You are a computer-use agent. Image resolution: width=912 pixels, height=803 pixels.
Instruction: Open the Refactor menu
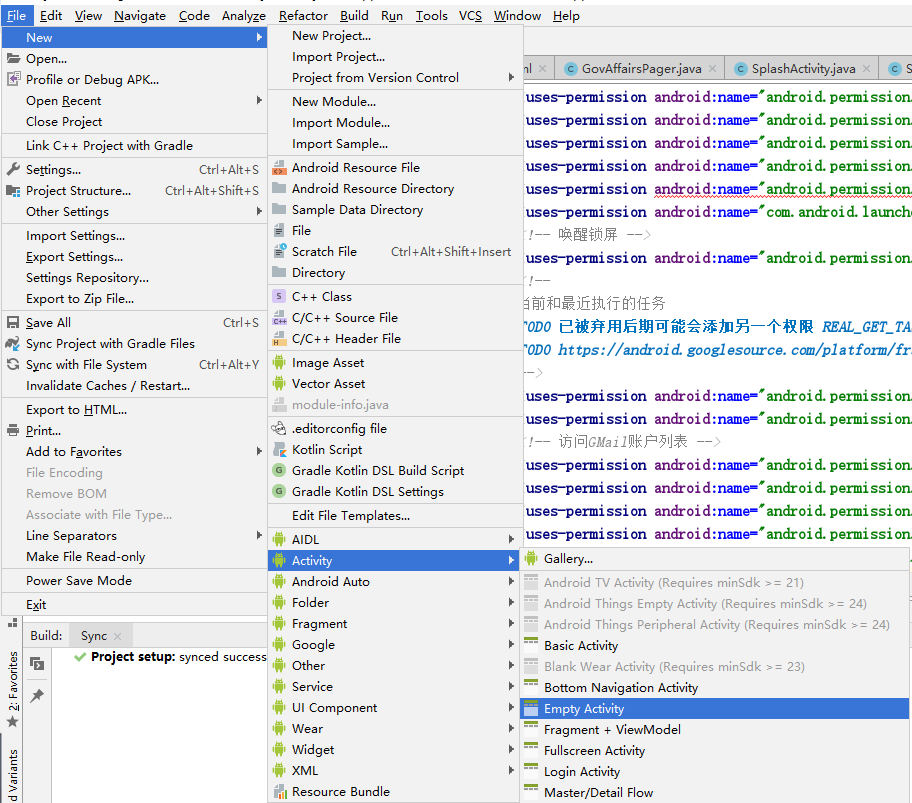[x=303, y=16]
